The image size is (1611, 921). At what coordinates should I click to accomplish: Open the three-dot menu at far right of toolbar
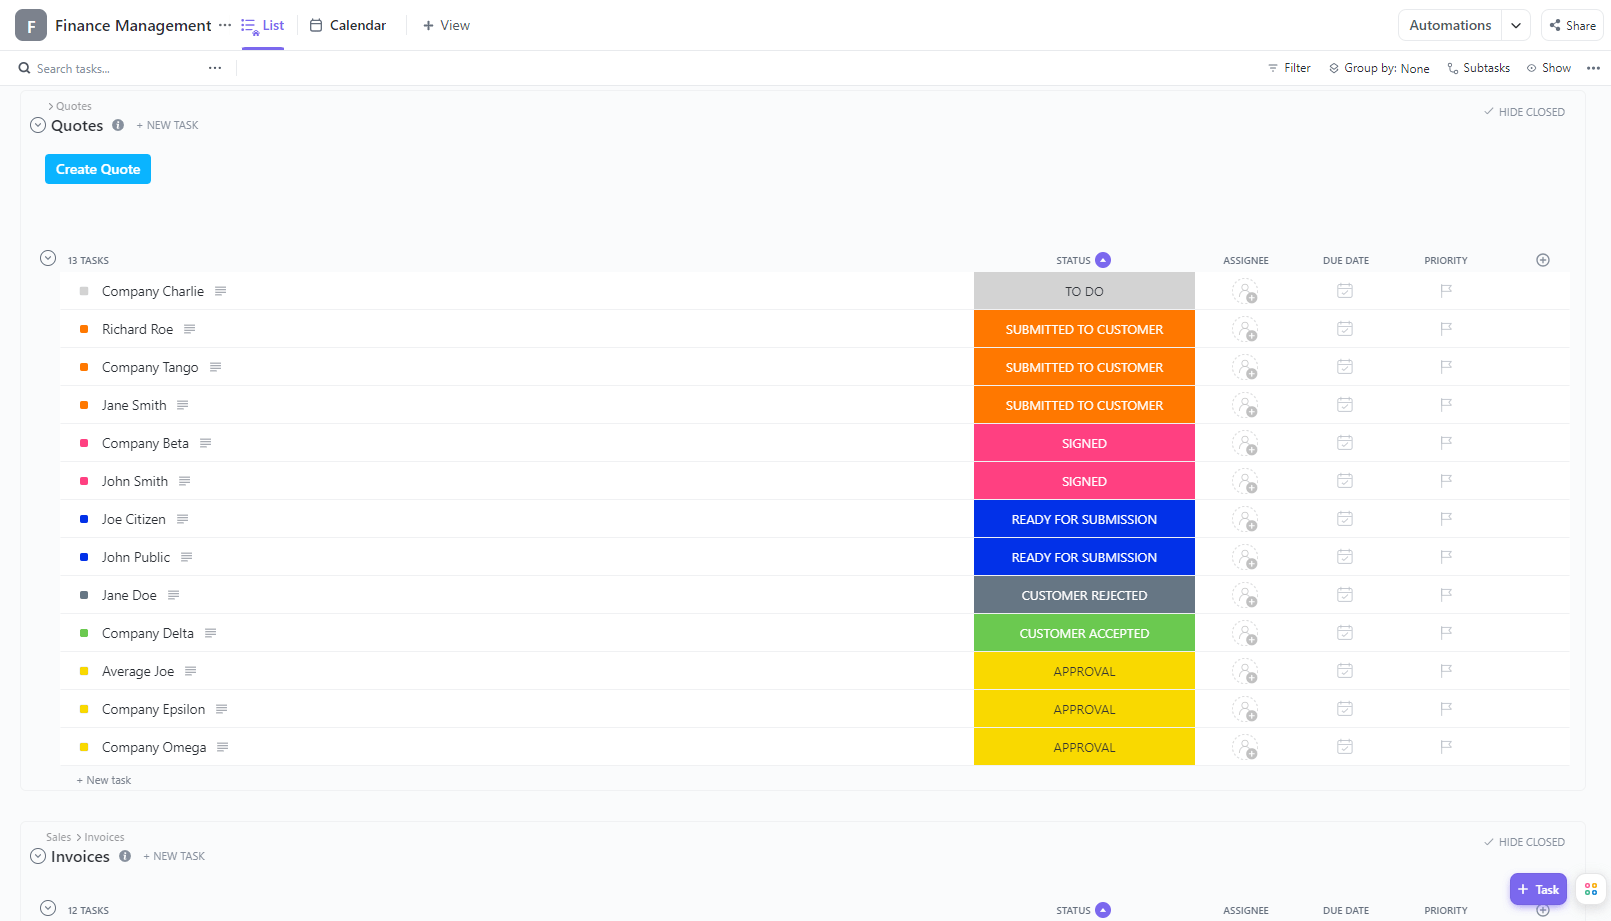pyautogui.click(x=1593, y=68)
